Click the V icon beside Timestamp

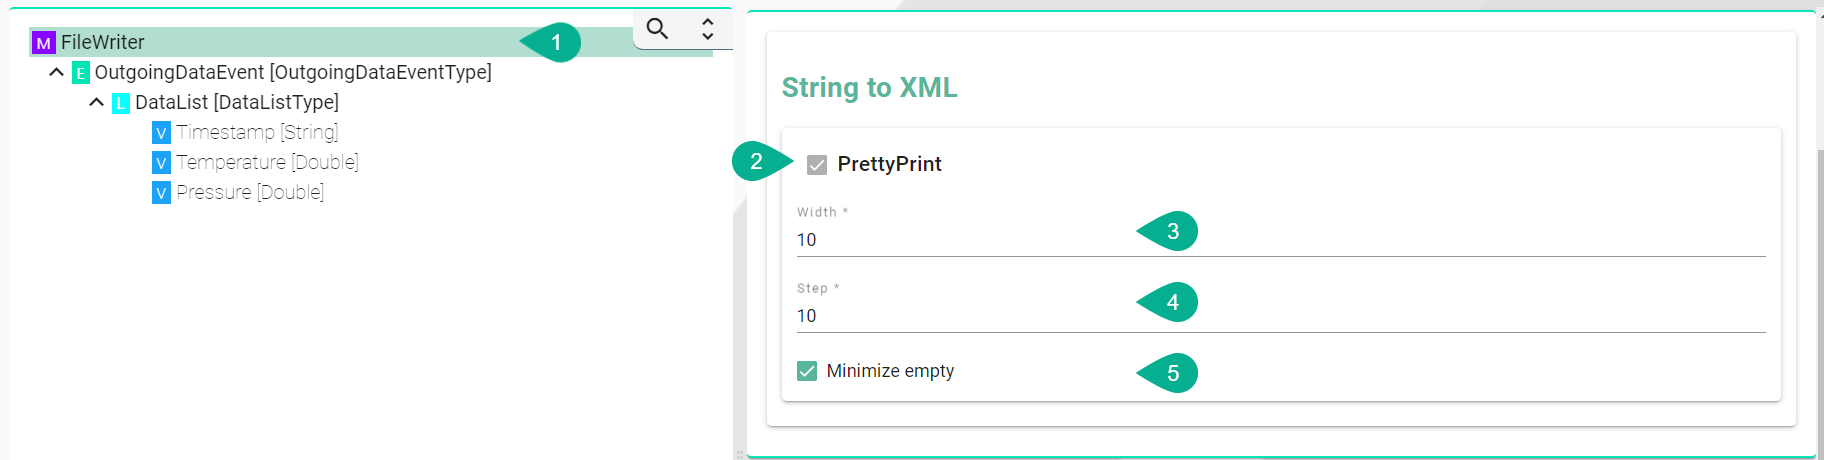pos(161,133)
